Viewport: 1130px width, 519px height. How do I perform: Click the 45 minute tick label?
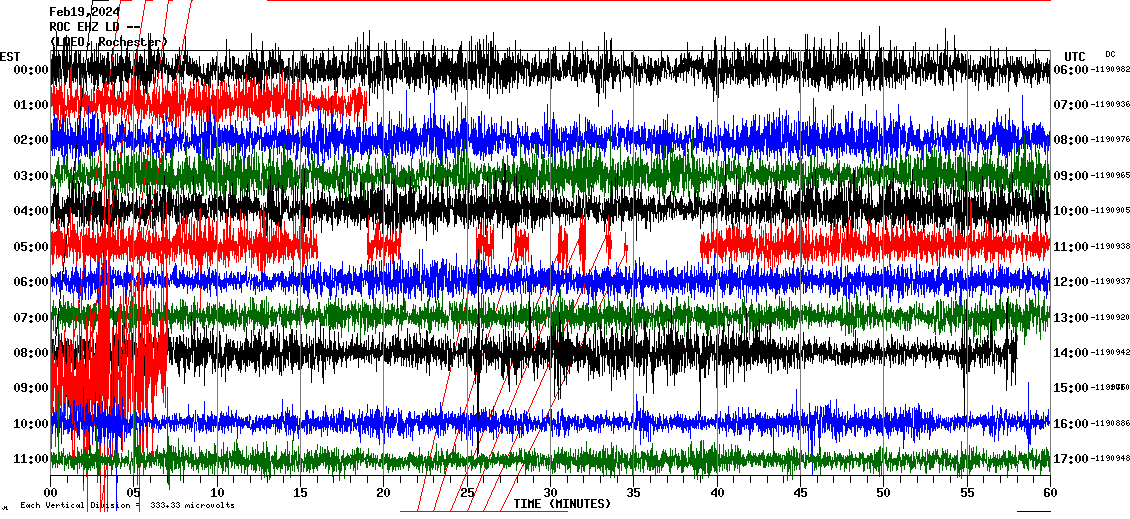click(x=800, y=493)
